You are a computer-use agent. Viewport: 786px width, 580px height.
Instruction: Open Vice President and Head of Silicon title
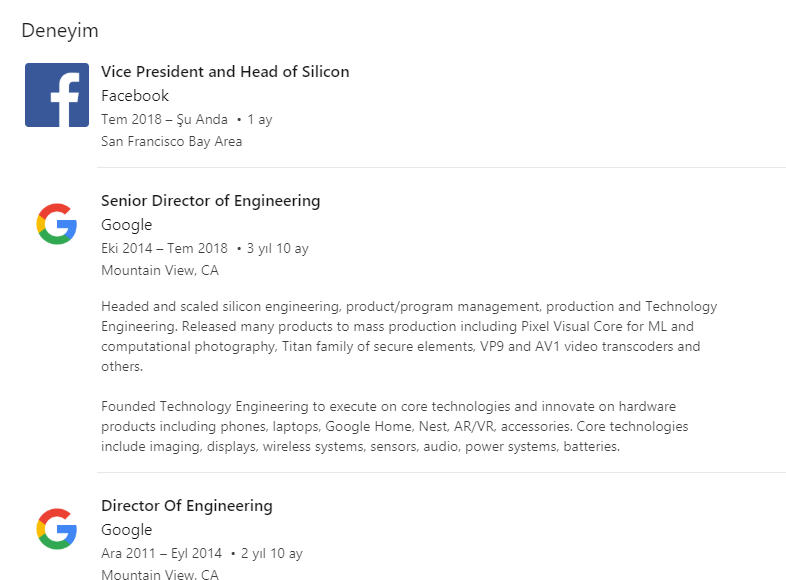[225, 72]
